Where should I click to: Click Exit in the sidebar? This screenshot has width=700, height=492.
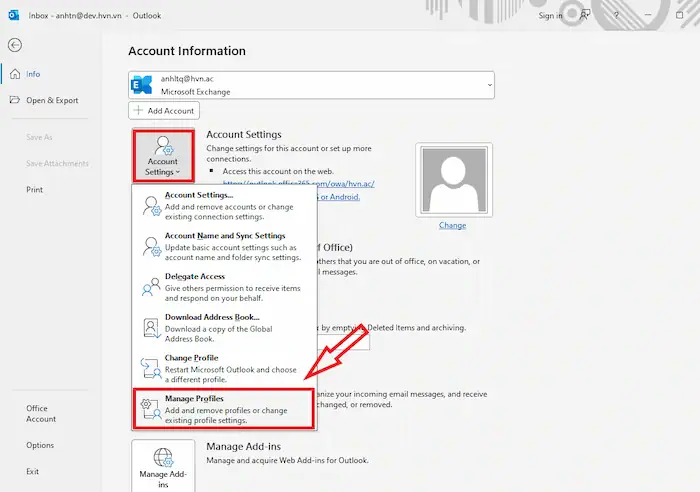click(x=32, y=471)
